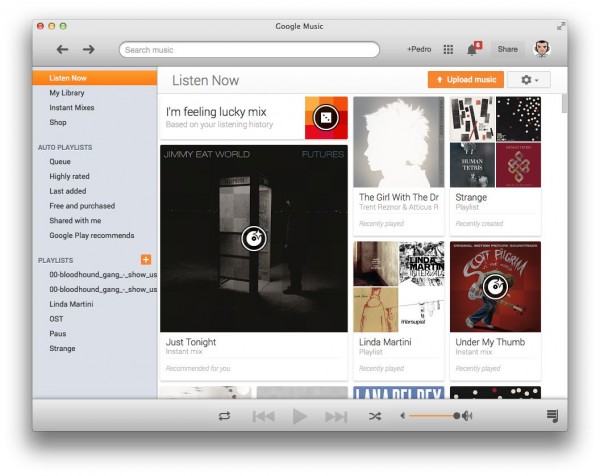Go forward with the right arrow icon
The height and width of the screenshot is (476, 600).
(89, 49)
